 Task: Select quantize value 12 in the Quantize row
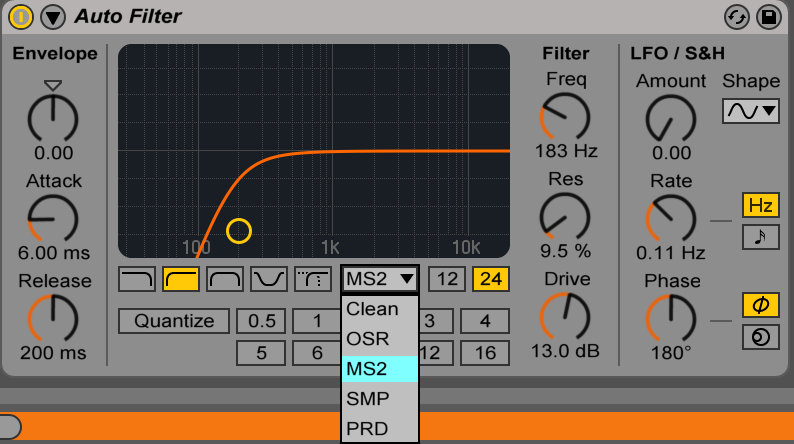435,353
